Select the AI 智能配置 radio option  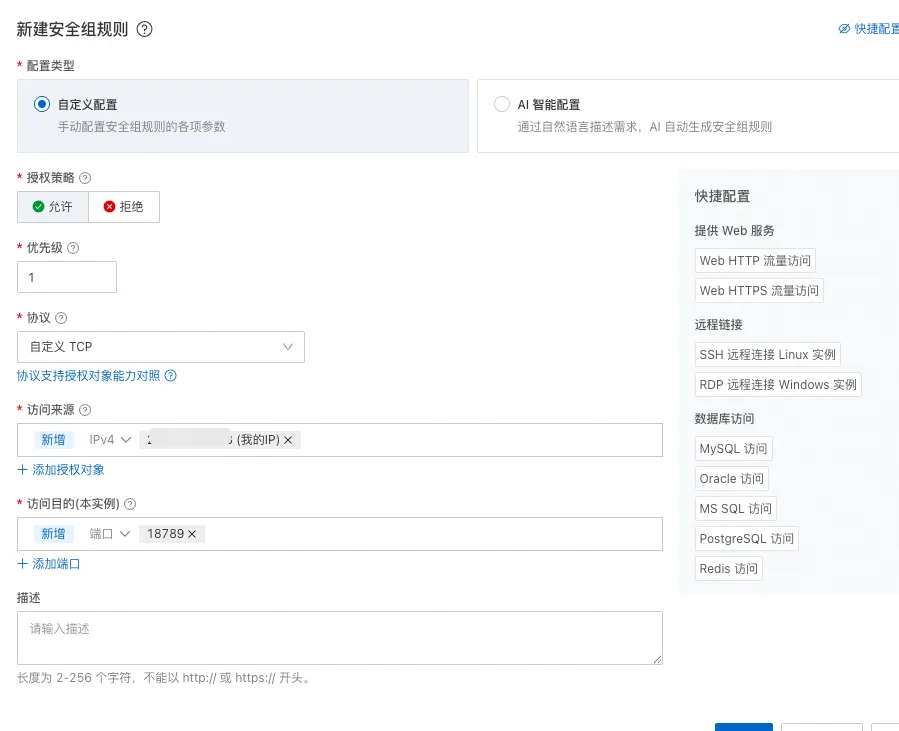point(502,104)
